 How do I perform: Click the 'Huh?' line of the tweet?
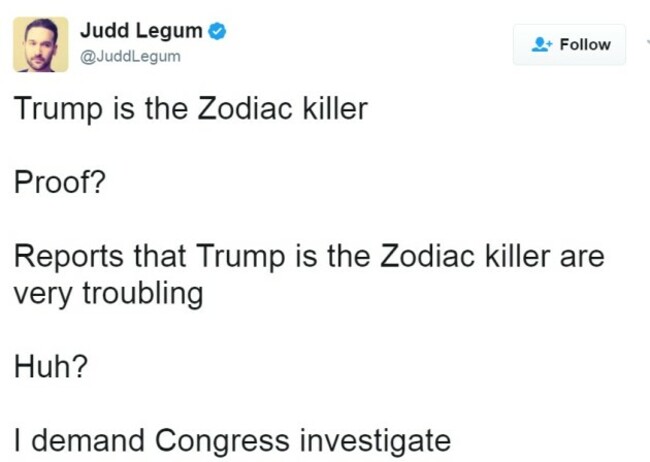51,367
